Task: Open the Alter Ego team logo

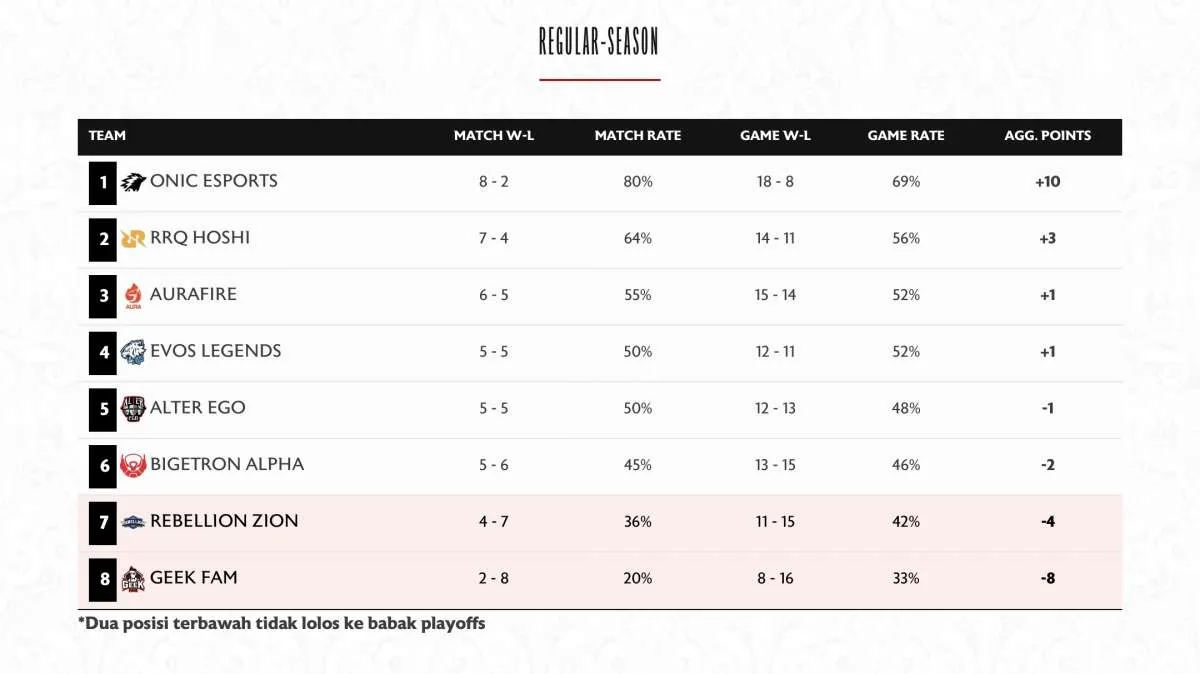Action: (x=133, y=409)
